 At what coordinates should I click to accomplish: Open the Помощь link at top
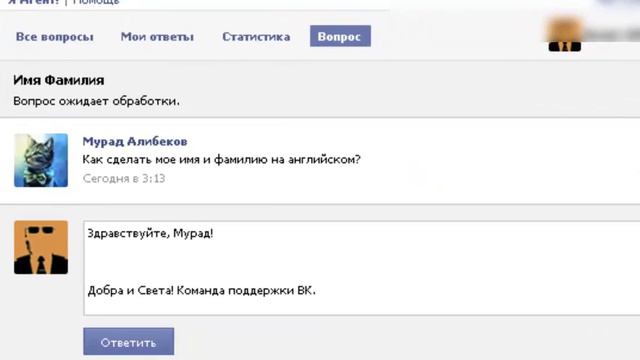96,2
